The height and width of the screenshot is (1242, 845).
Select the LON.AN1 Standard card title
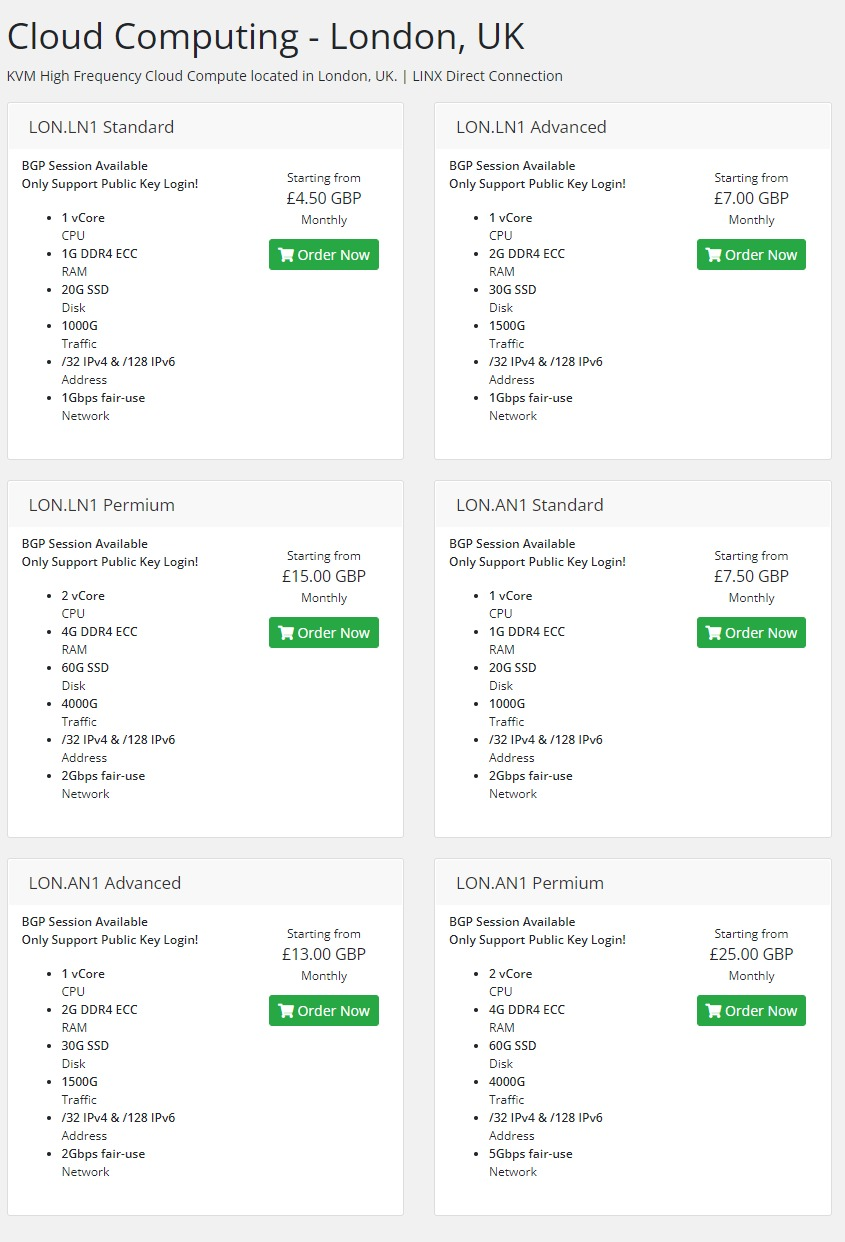coord(530,505)
